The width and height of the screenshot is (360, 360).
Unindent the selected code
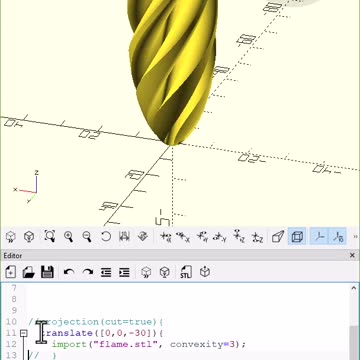click(106, 272)
